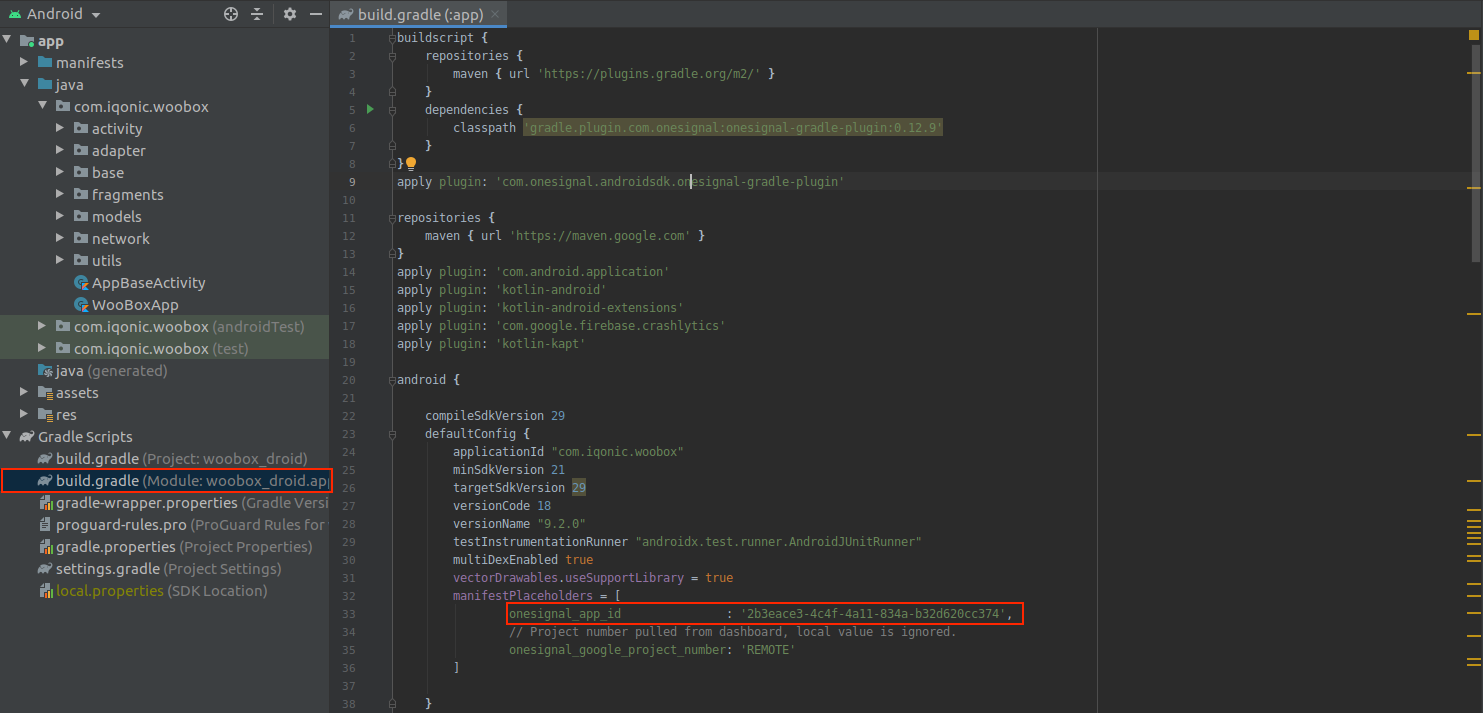Click the WooBoxApp Kotlin class icon
1483x713 pixels.
(x=82, y=305)
